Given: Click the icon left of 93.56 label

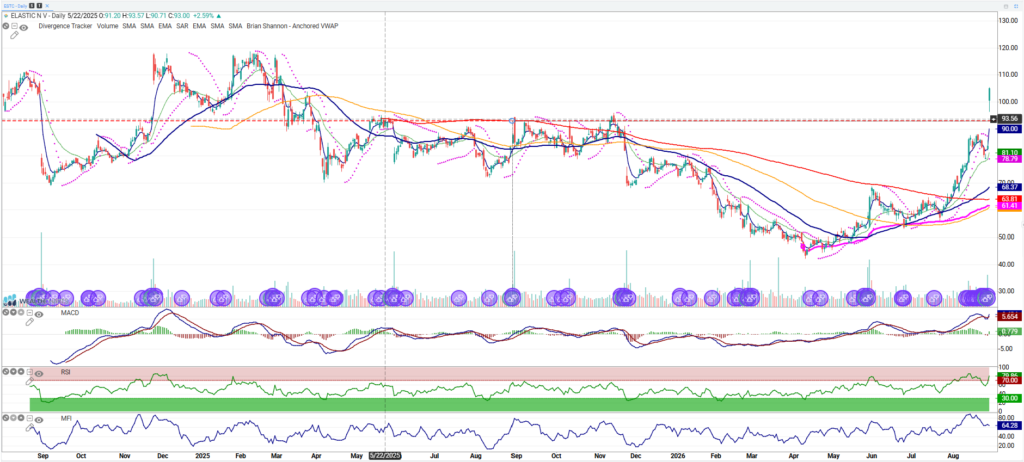Looking at the screenshot, I should 994,118.
